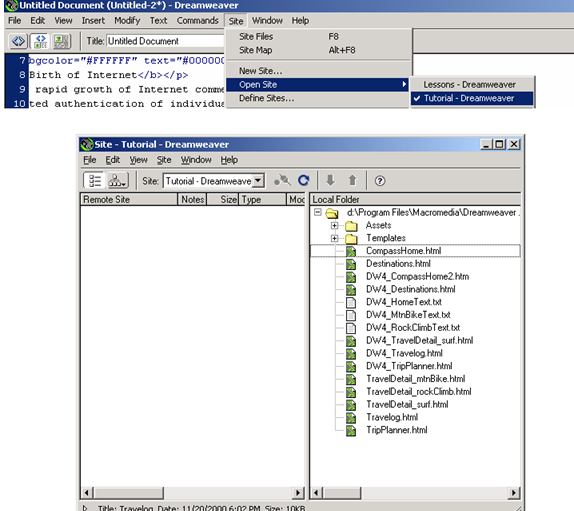Select DW4_TripPlanner.html file
The image size is (574, 511).
point(409,366)
